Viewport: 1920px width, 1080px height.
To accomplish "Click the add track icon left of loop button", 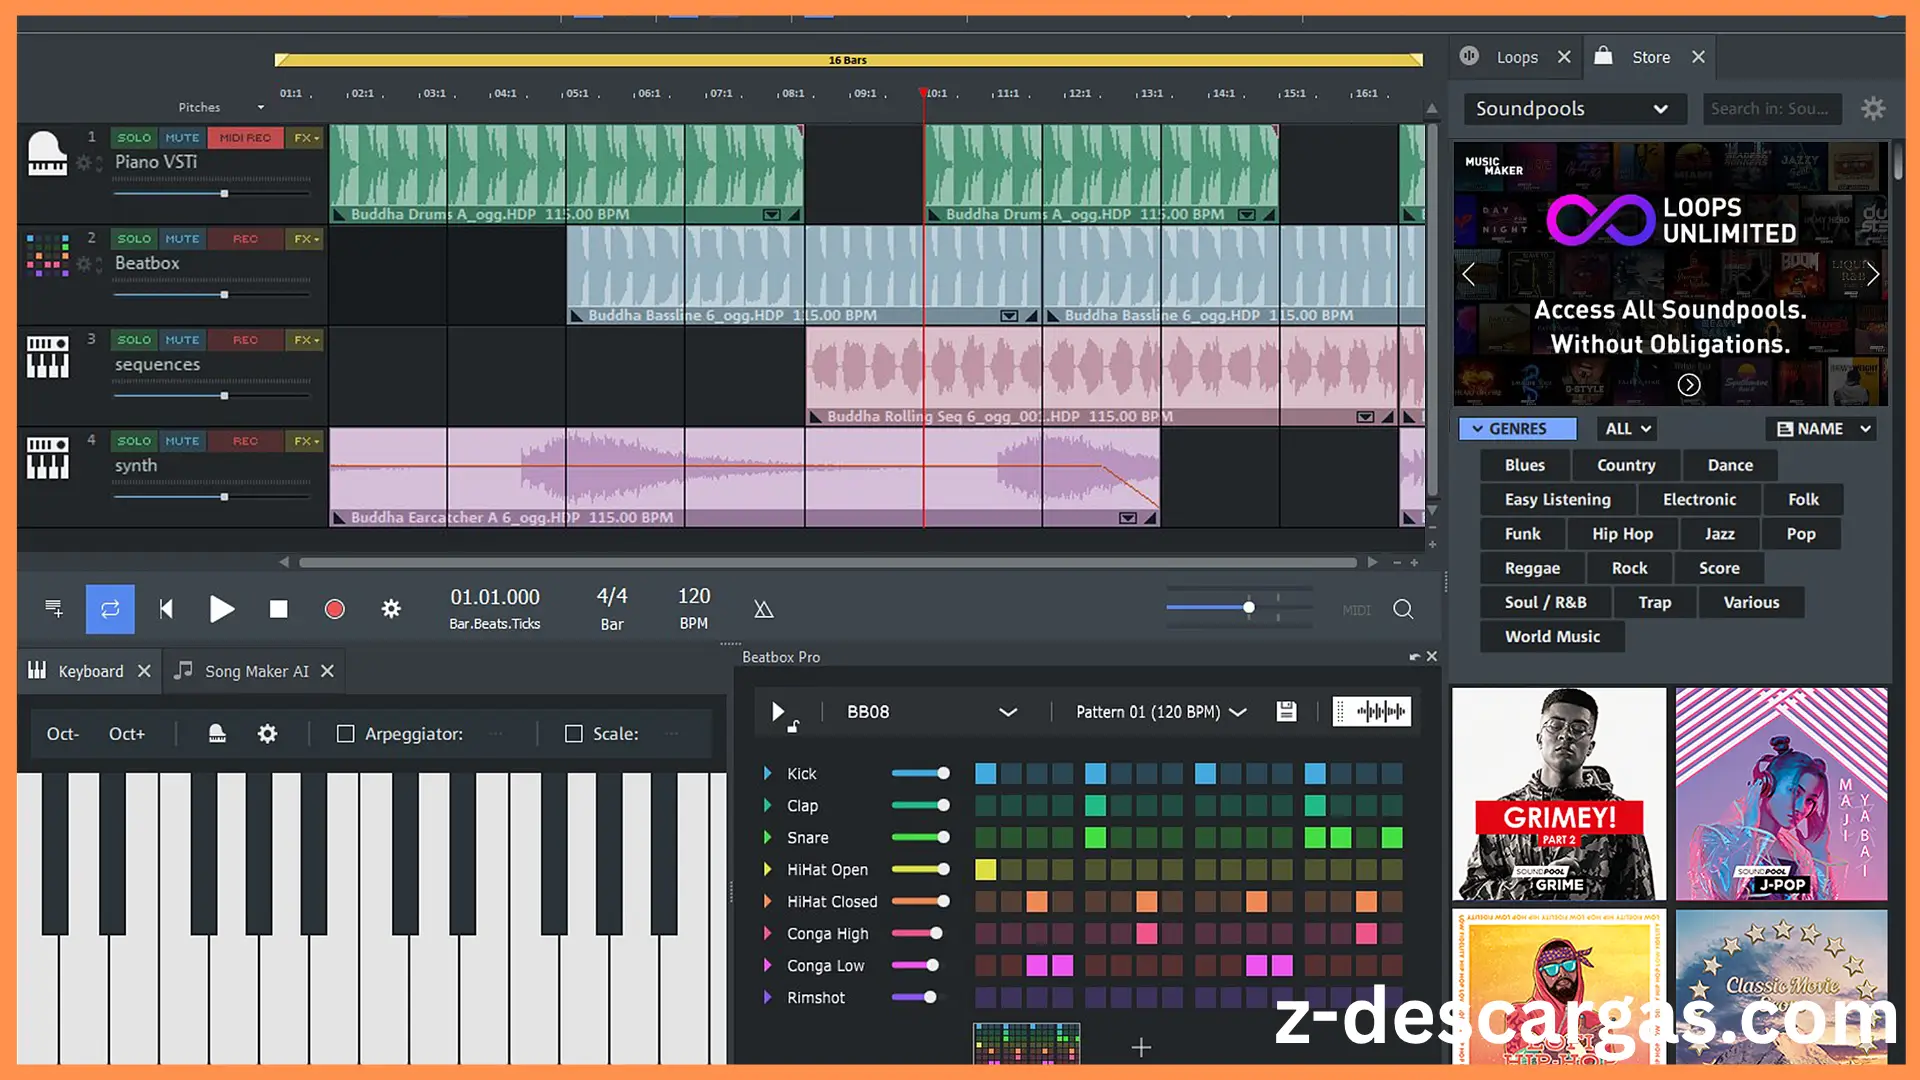I will click(x=54, y=608).
